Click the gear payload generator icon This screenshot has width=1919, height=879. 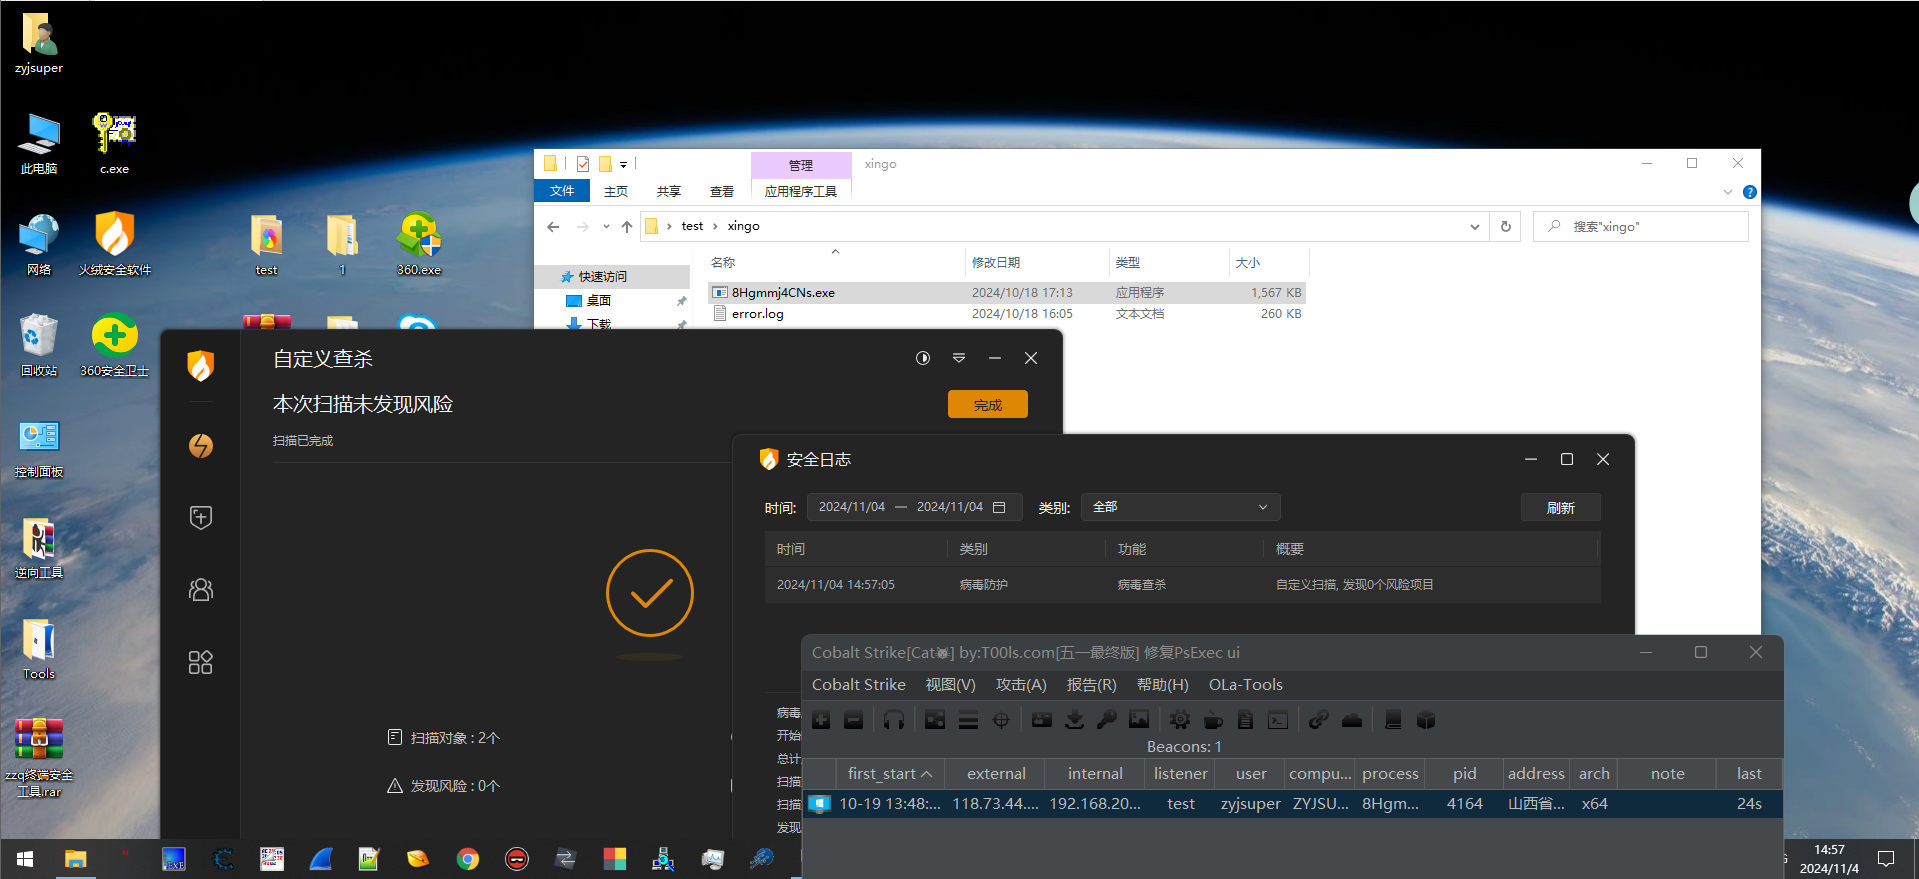pyautogui.click(x=1180, y=720)
